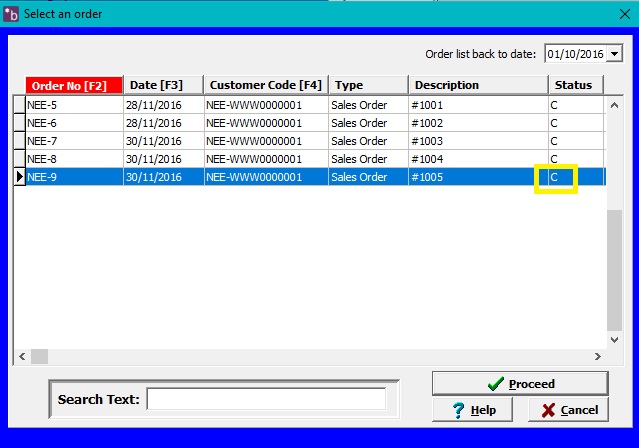Click customer code in NEE-7 row
The width and height of the screenshot is (639, 448).
254,141
